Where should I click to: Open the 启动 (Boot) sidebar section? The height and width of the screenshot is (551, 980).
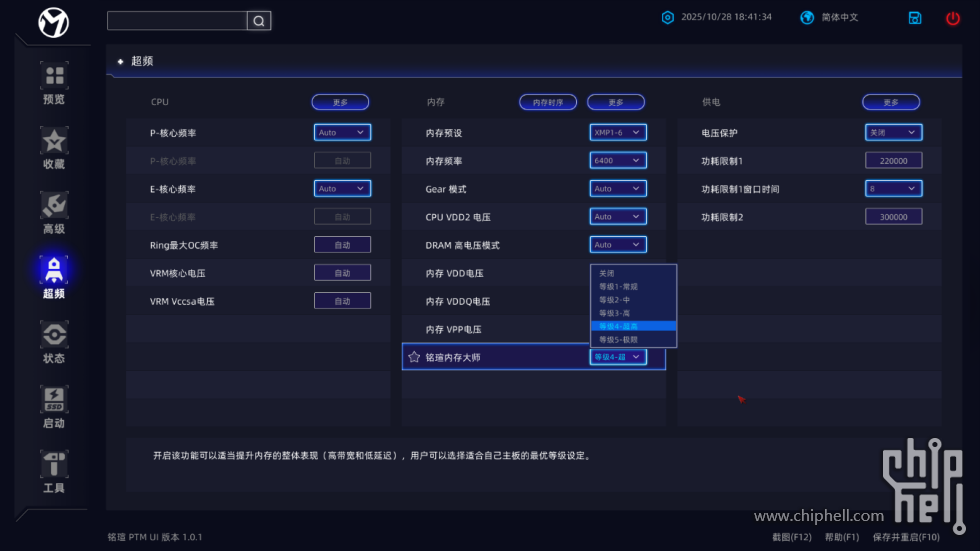pyautogui.click(x=54, y=407)
